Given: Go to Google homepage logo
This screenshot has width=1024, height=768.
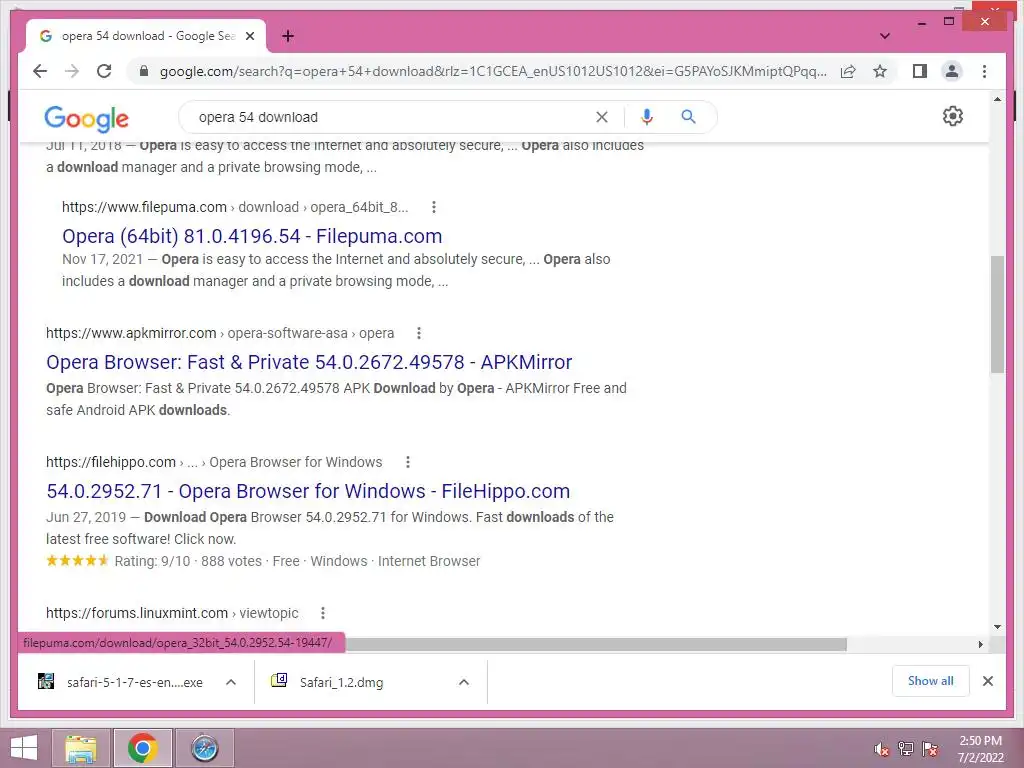Looking at the screenshot, I should tap(86, 118).
